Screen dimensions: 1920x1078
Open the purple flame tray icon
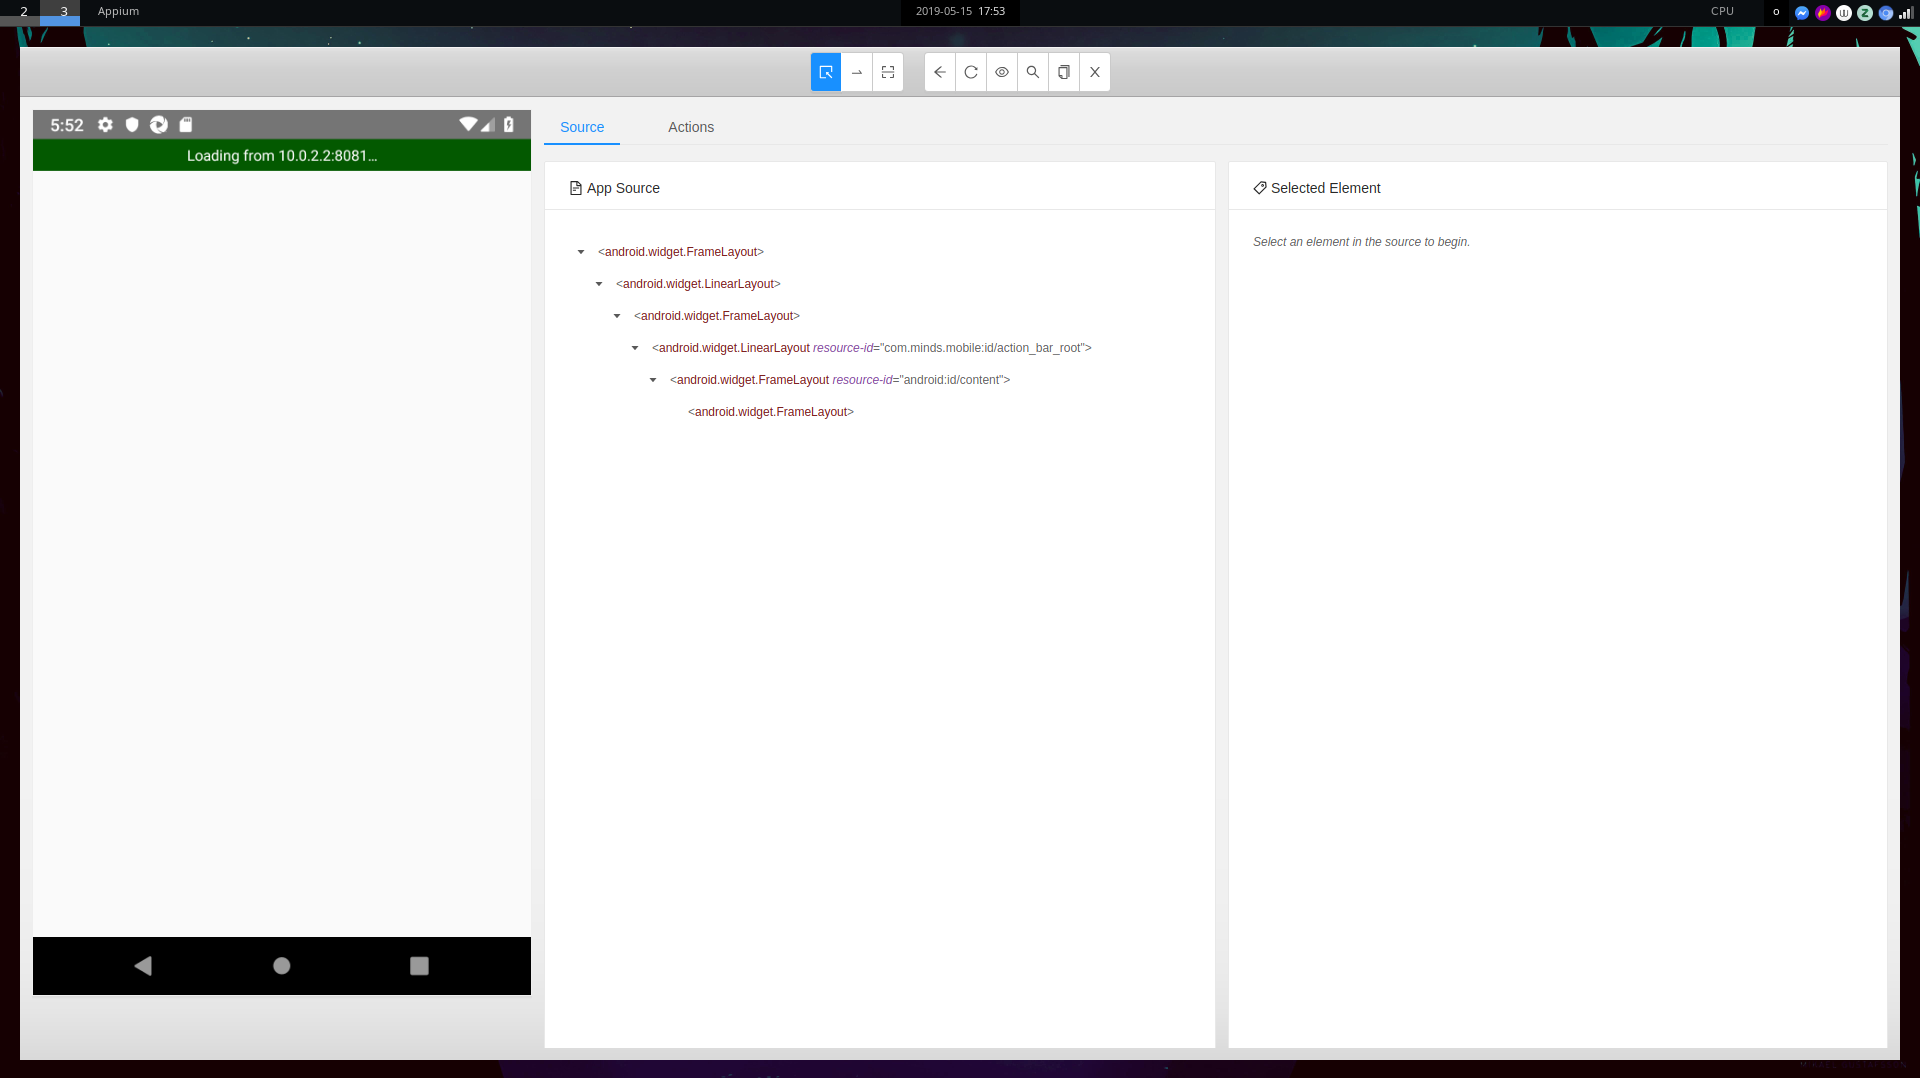[x=1823, y=13]
